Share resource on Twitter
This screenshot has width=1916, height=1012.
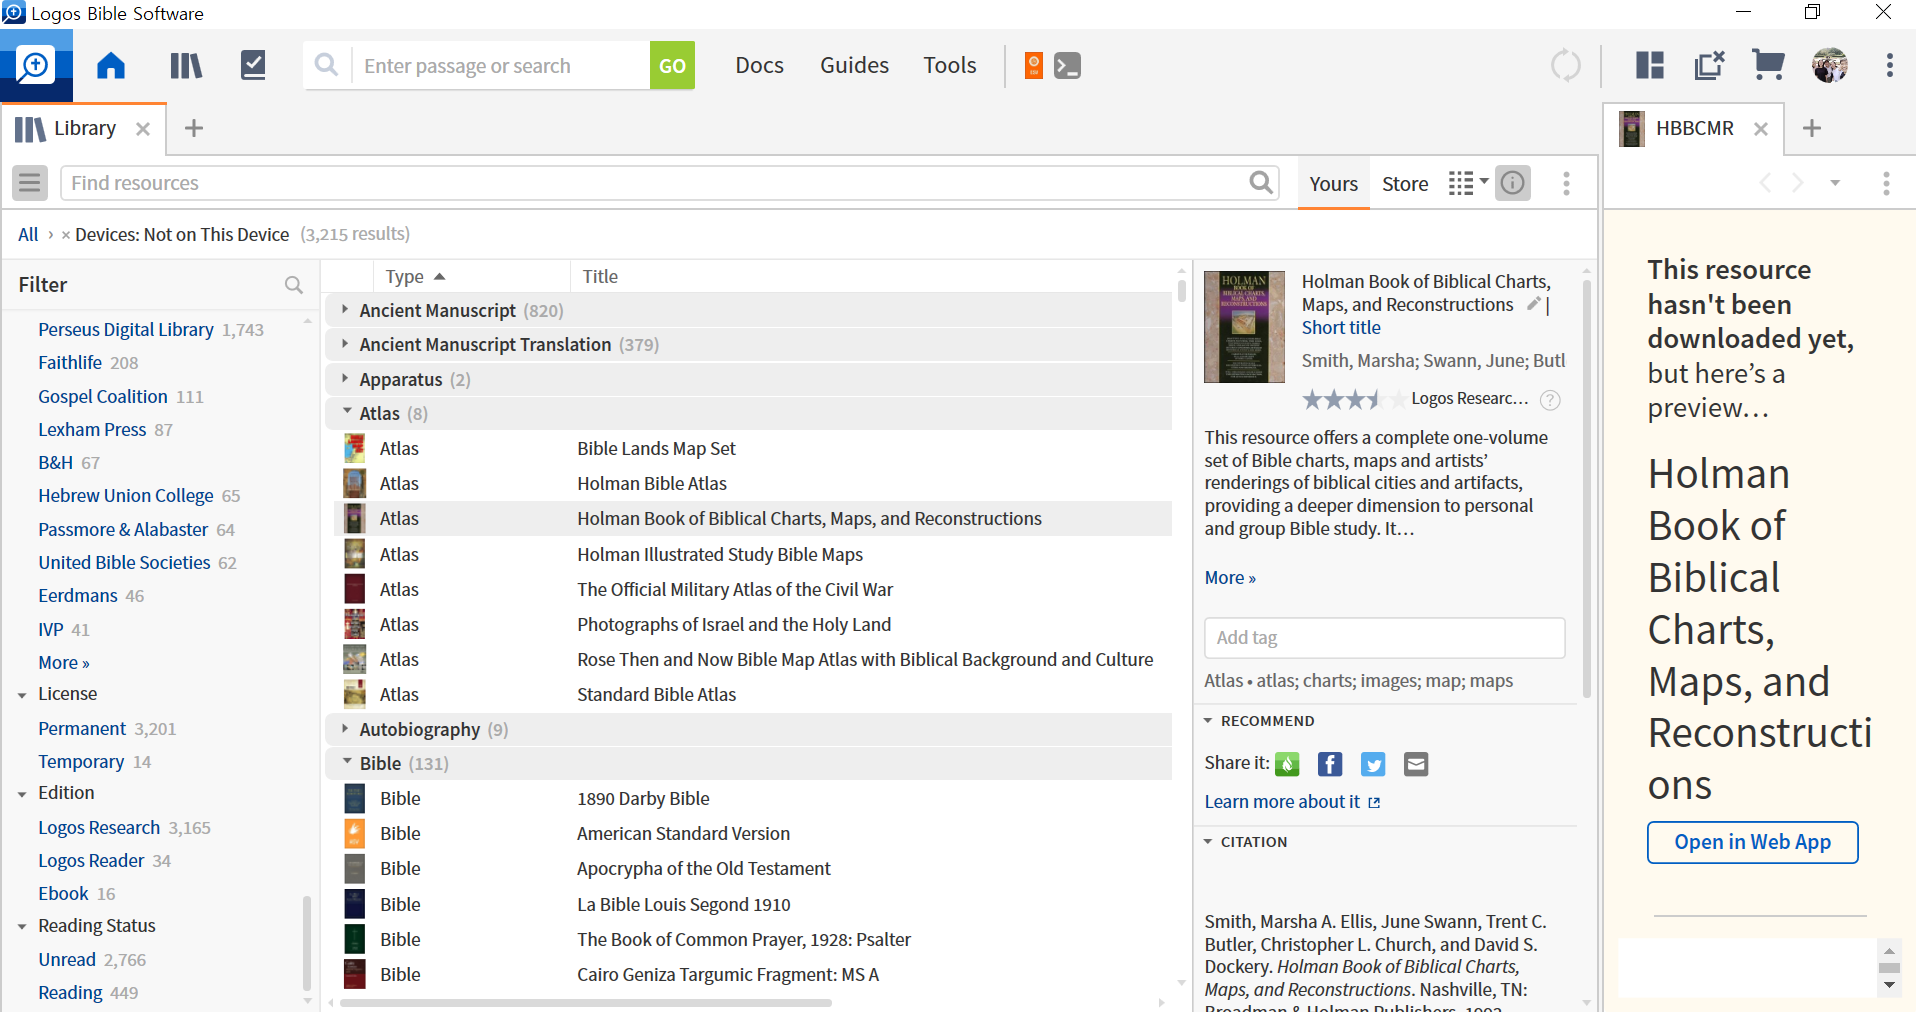[1373, 764]
